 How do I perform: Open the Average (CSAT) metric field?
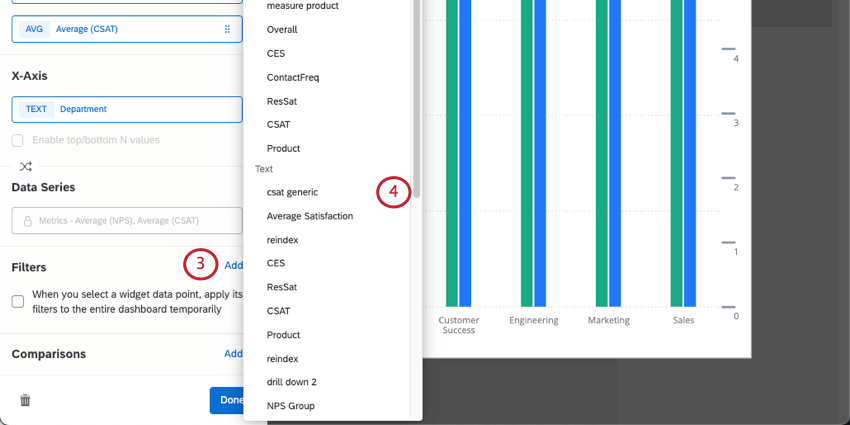127,29
